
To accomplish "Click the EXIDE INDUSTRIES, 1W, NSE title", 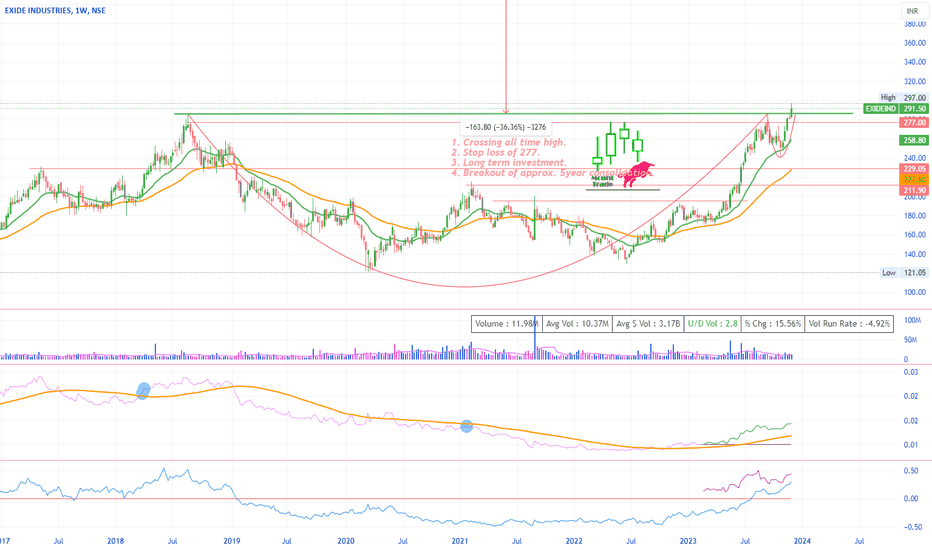I will [x=55, y=11].
